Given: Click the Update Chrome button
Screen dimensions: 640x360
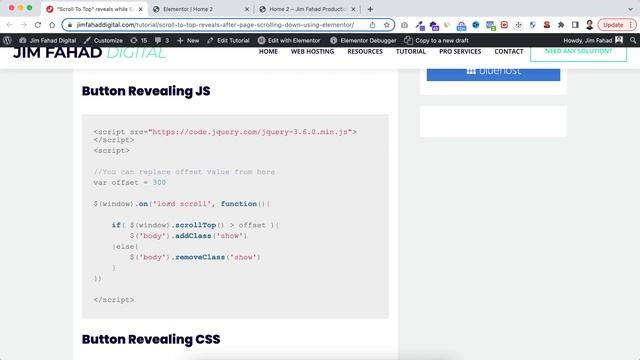Looking at the screenshot, I should tap(617, 25).
